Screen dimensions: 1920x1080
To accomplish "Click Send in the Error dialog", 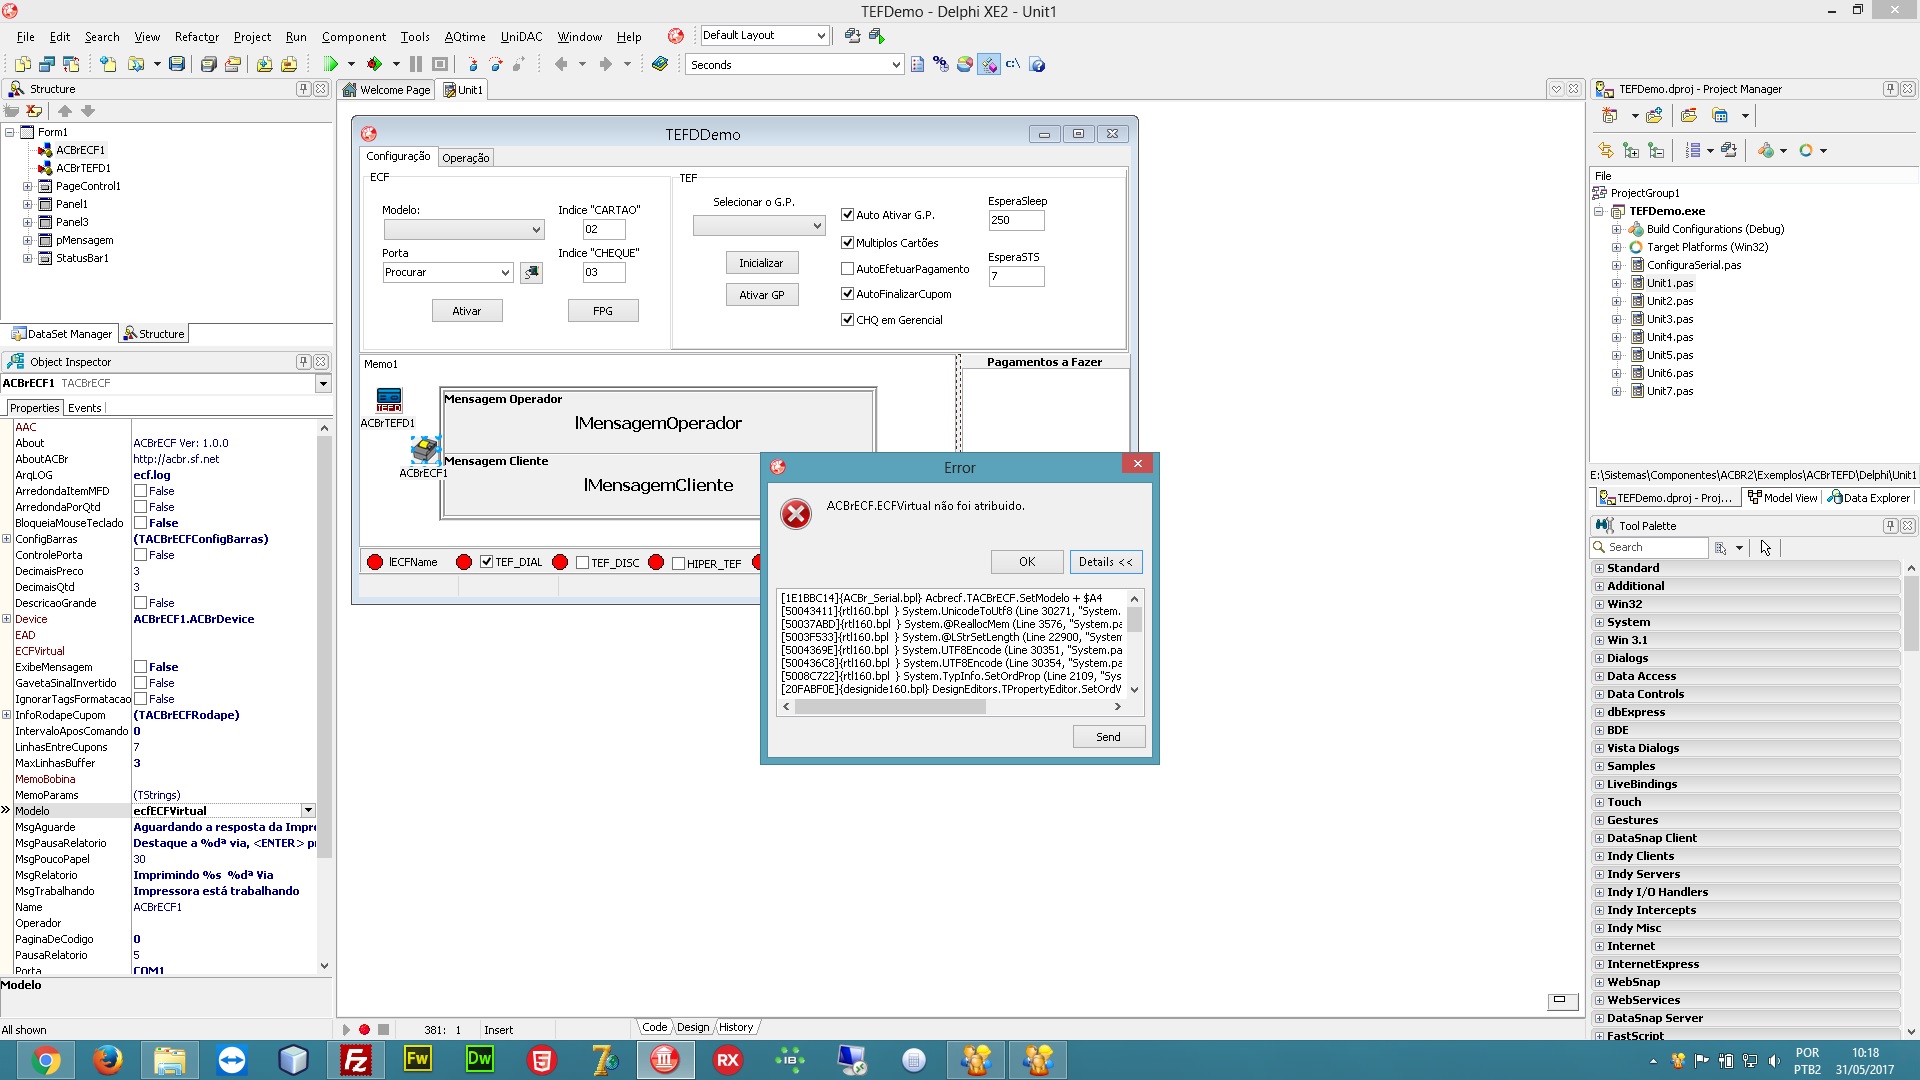I will pos(1108,737).
